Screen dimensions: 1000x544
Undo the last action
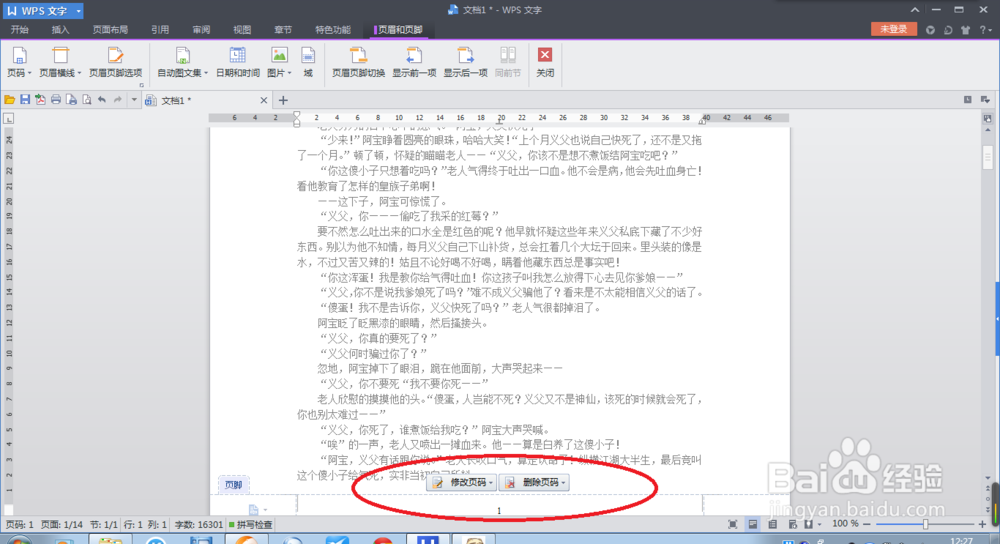[102, 100]
